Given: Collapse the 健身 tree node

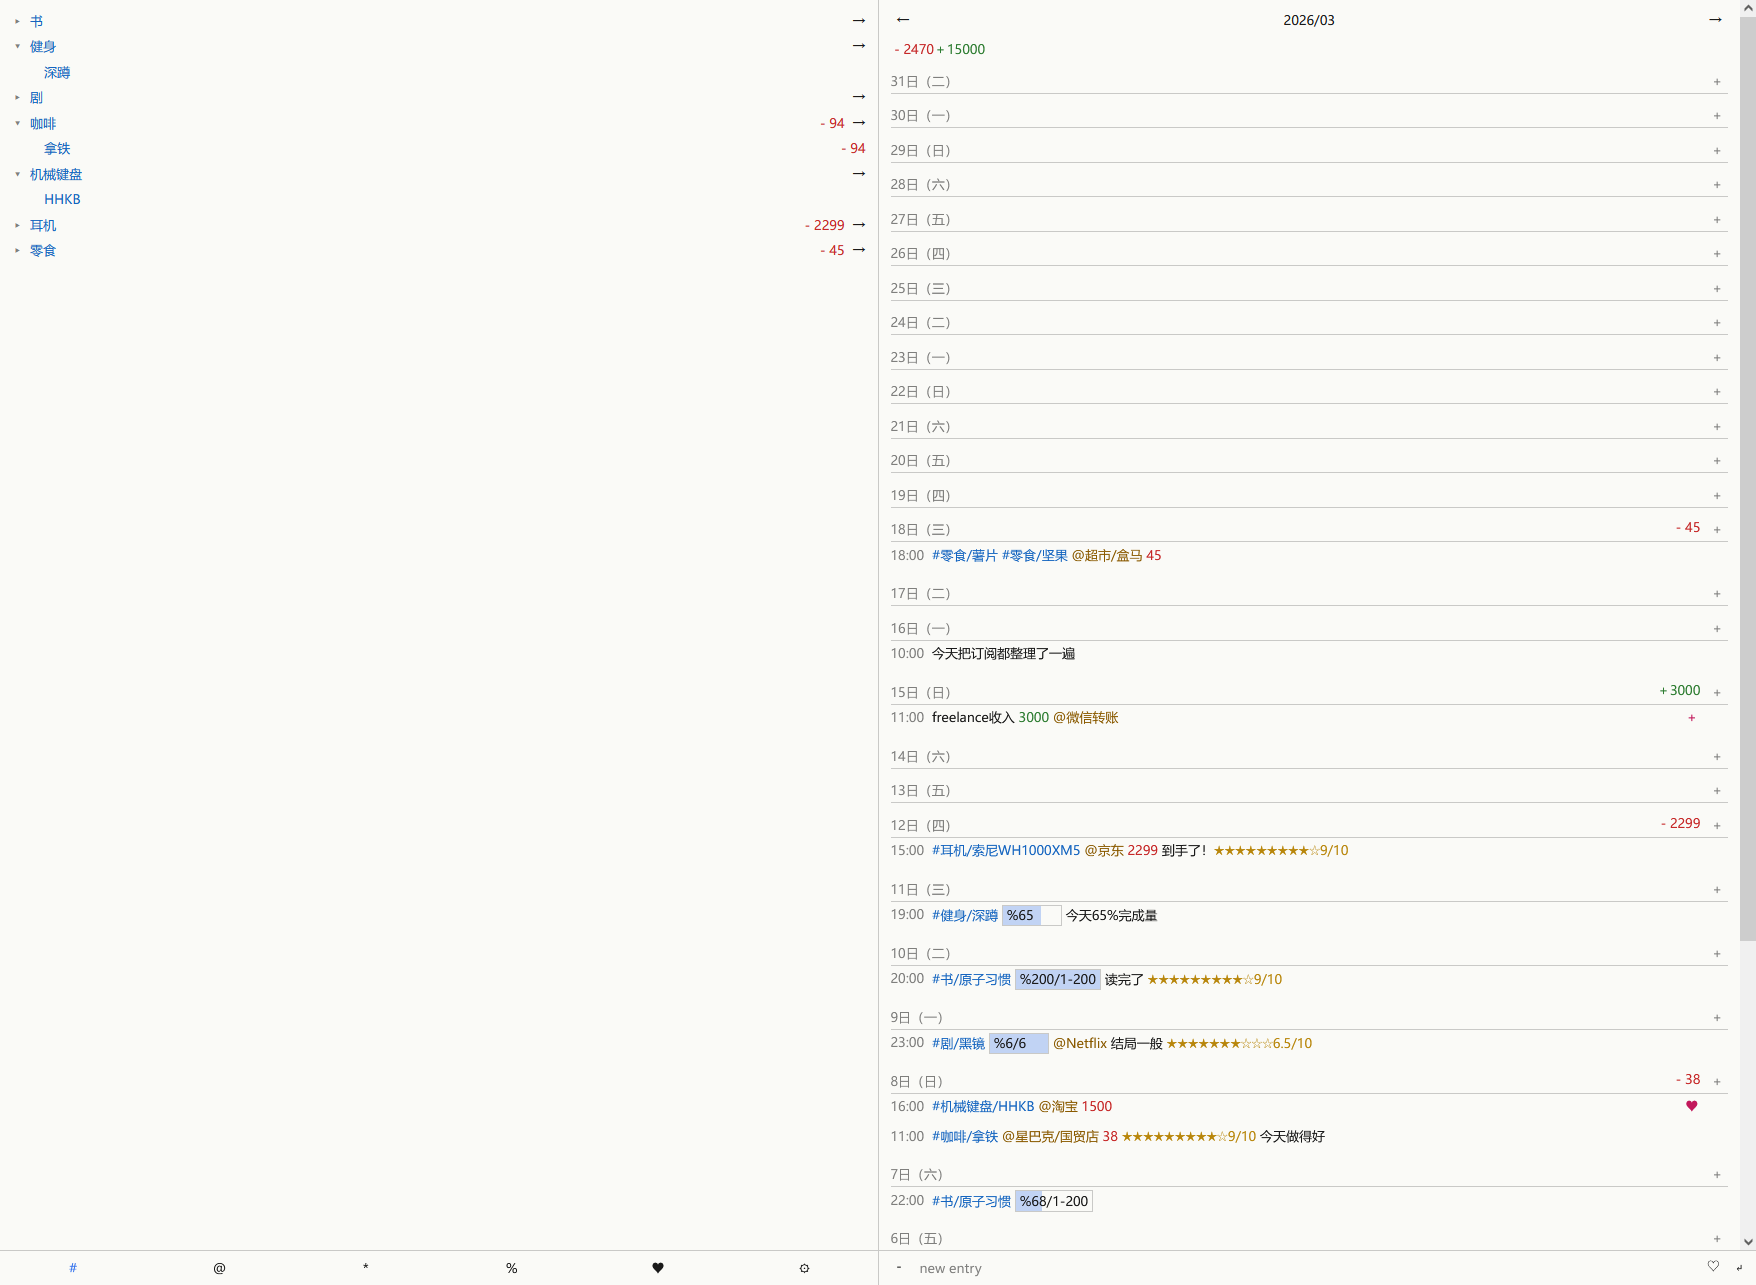Looking at the screenshot, I should point(17,46).
